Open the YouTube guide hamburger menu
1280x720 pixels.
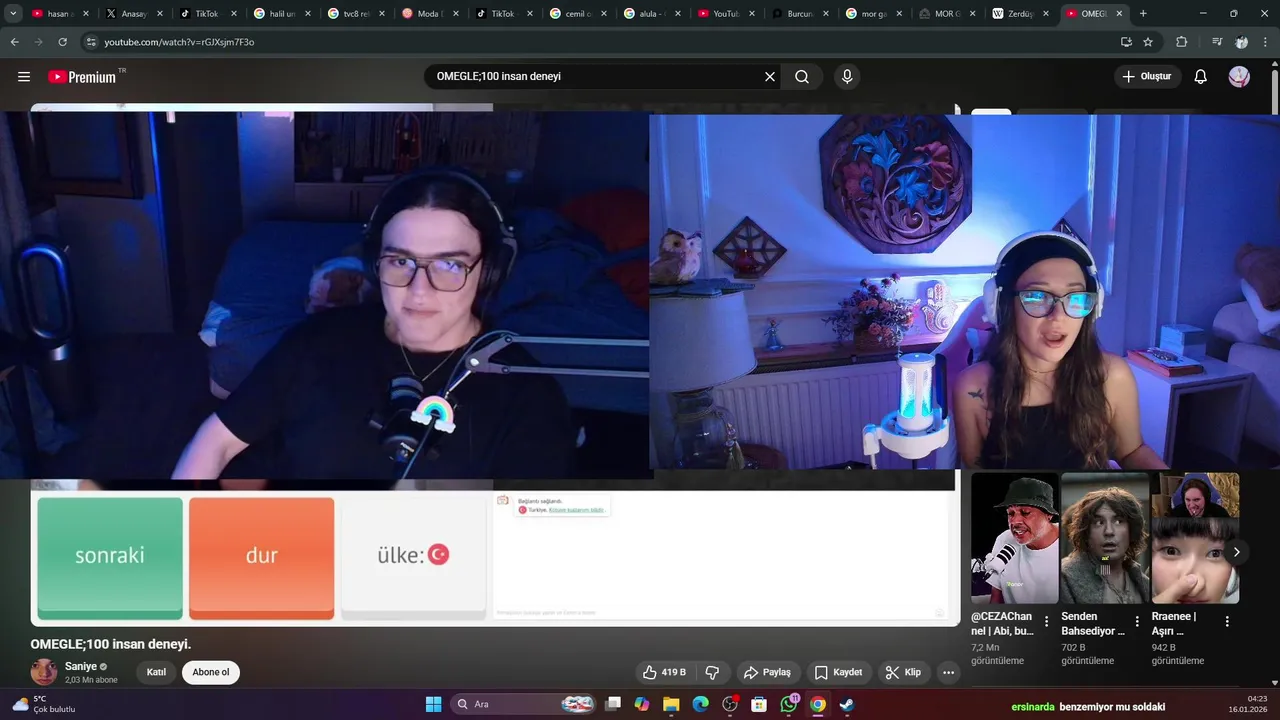tap(24, 77)
